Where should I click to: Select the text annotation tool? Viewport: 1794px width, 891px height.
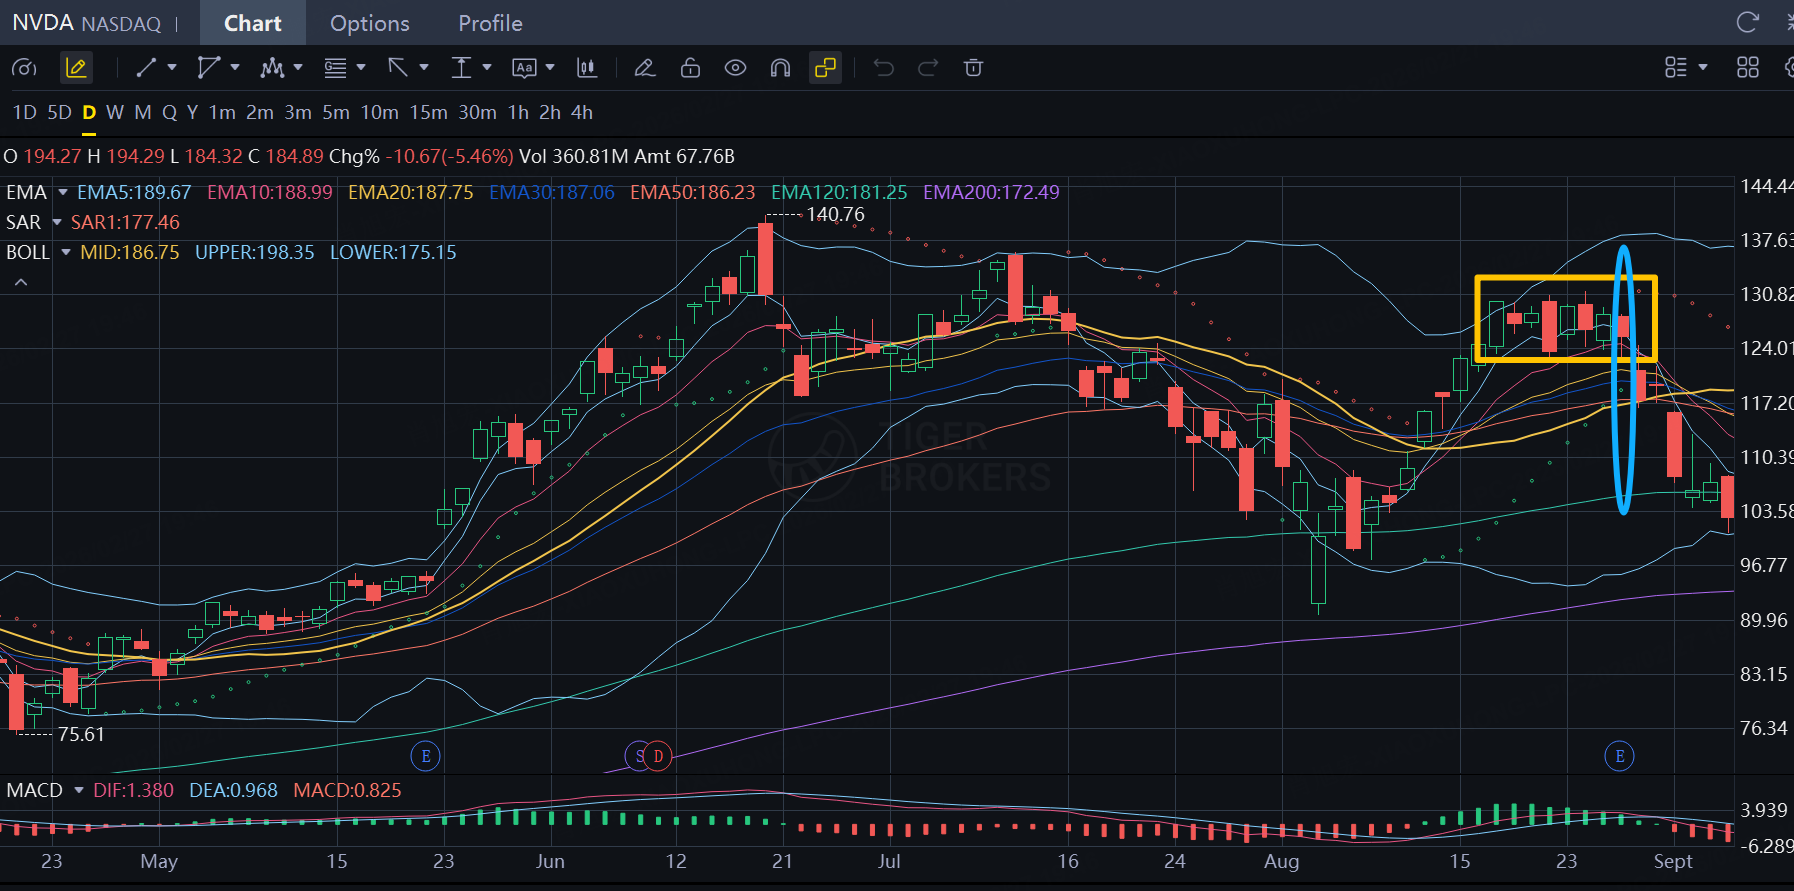(524, 68)
